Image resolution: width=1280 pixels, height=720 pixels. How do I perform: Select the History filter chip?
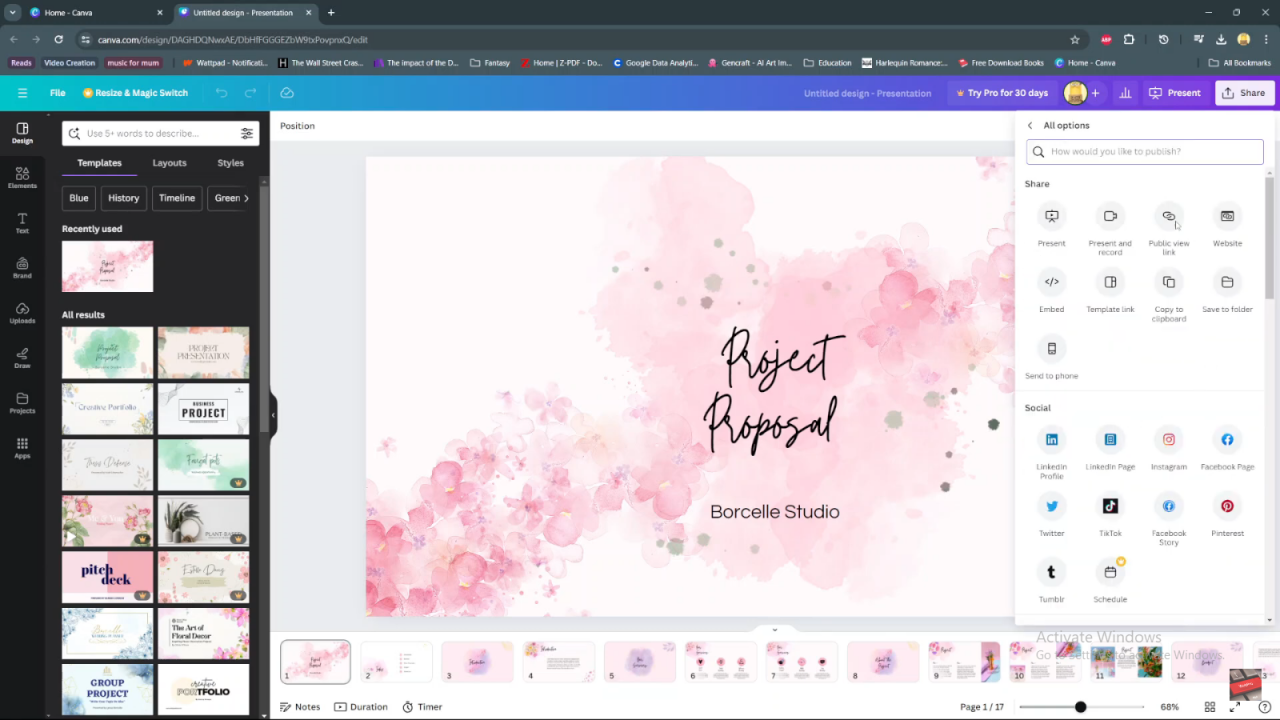click(x=124, y=198)
